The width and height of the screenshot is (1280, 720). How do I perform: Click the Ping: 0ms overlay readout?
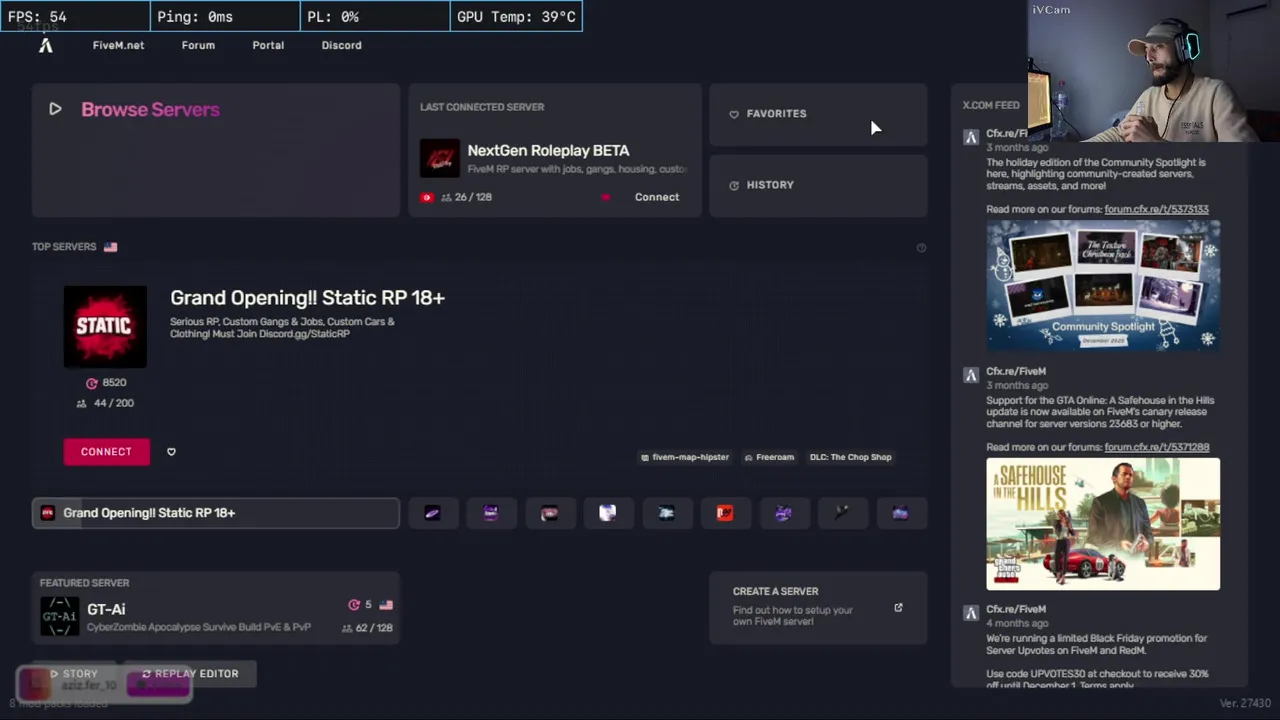click(225, 16)
